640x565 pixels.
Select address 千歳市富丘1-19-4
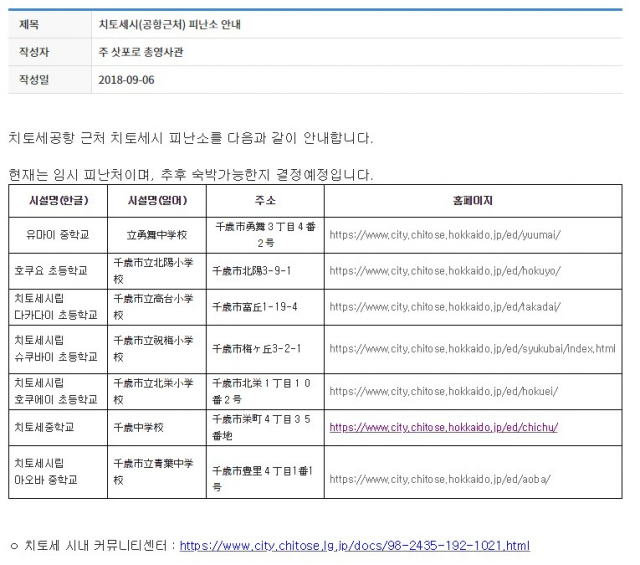click(255, 307)
